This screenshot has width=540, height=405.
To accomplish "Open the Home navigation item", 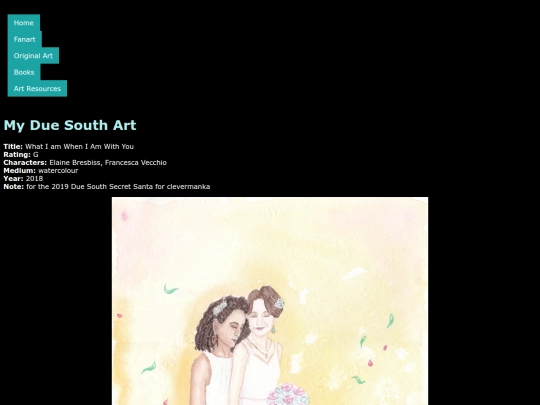I will (x=24, y=23).
